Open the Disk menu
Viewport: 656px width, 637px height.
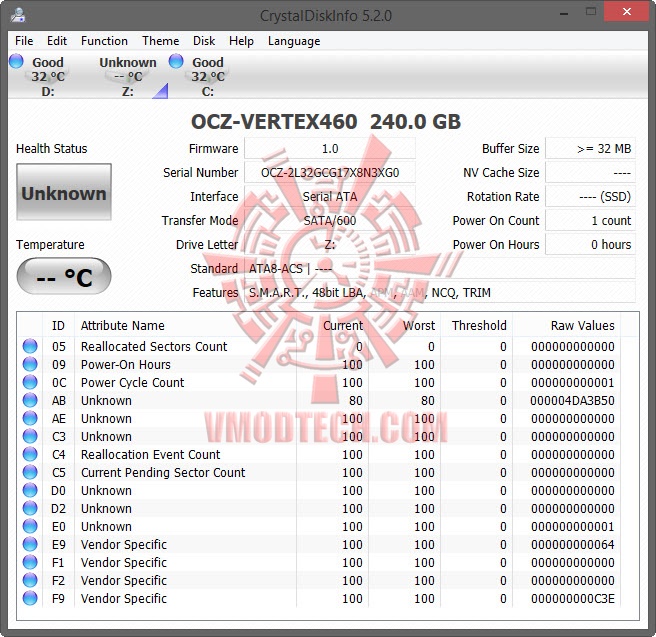click(204, 41)
